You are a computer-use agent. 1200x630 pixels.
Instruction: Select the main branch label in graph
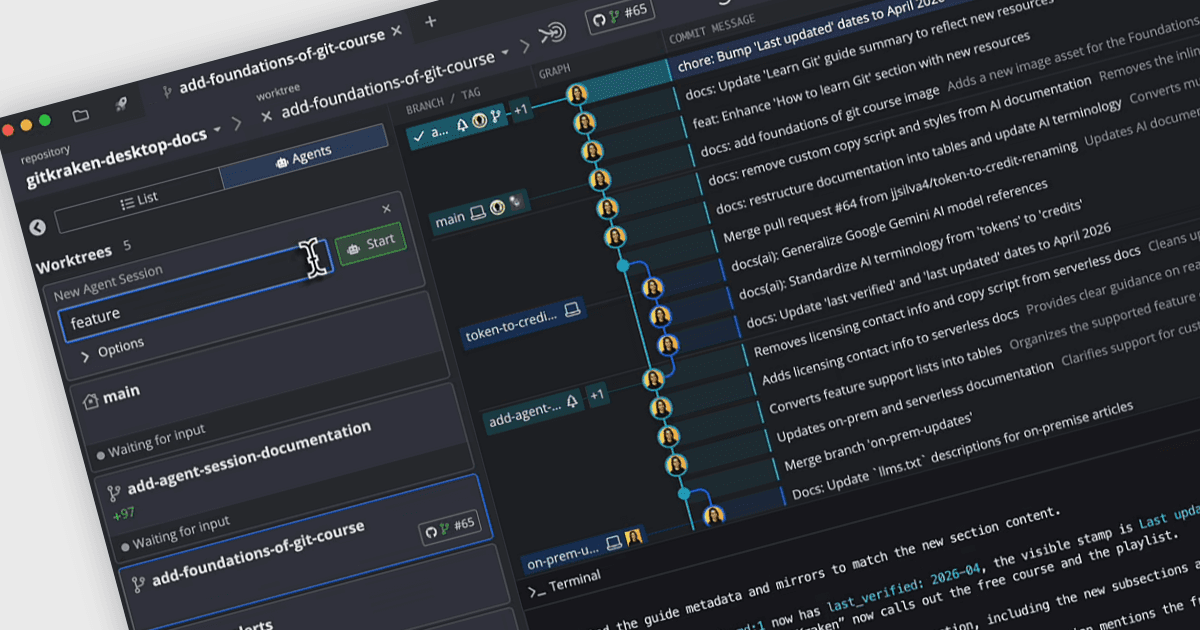(479, 213)
